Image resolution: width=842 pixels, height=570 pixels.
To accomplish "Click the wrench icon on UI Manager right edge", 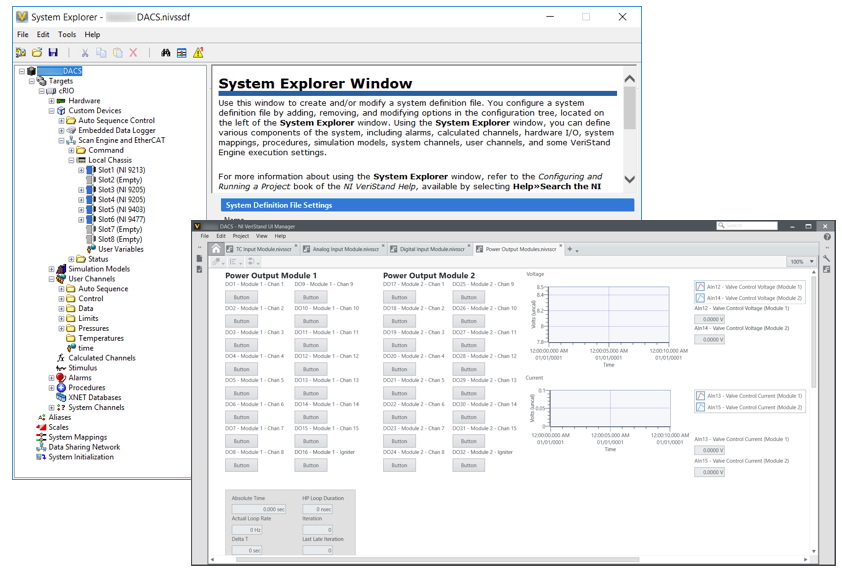I will point(826,259).
